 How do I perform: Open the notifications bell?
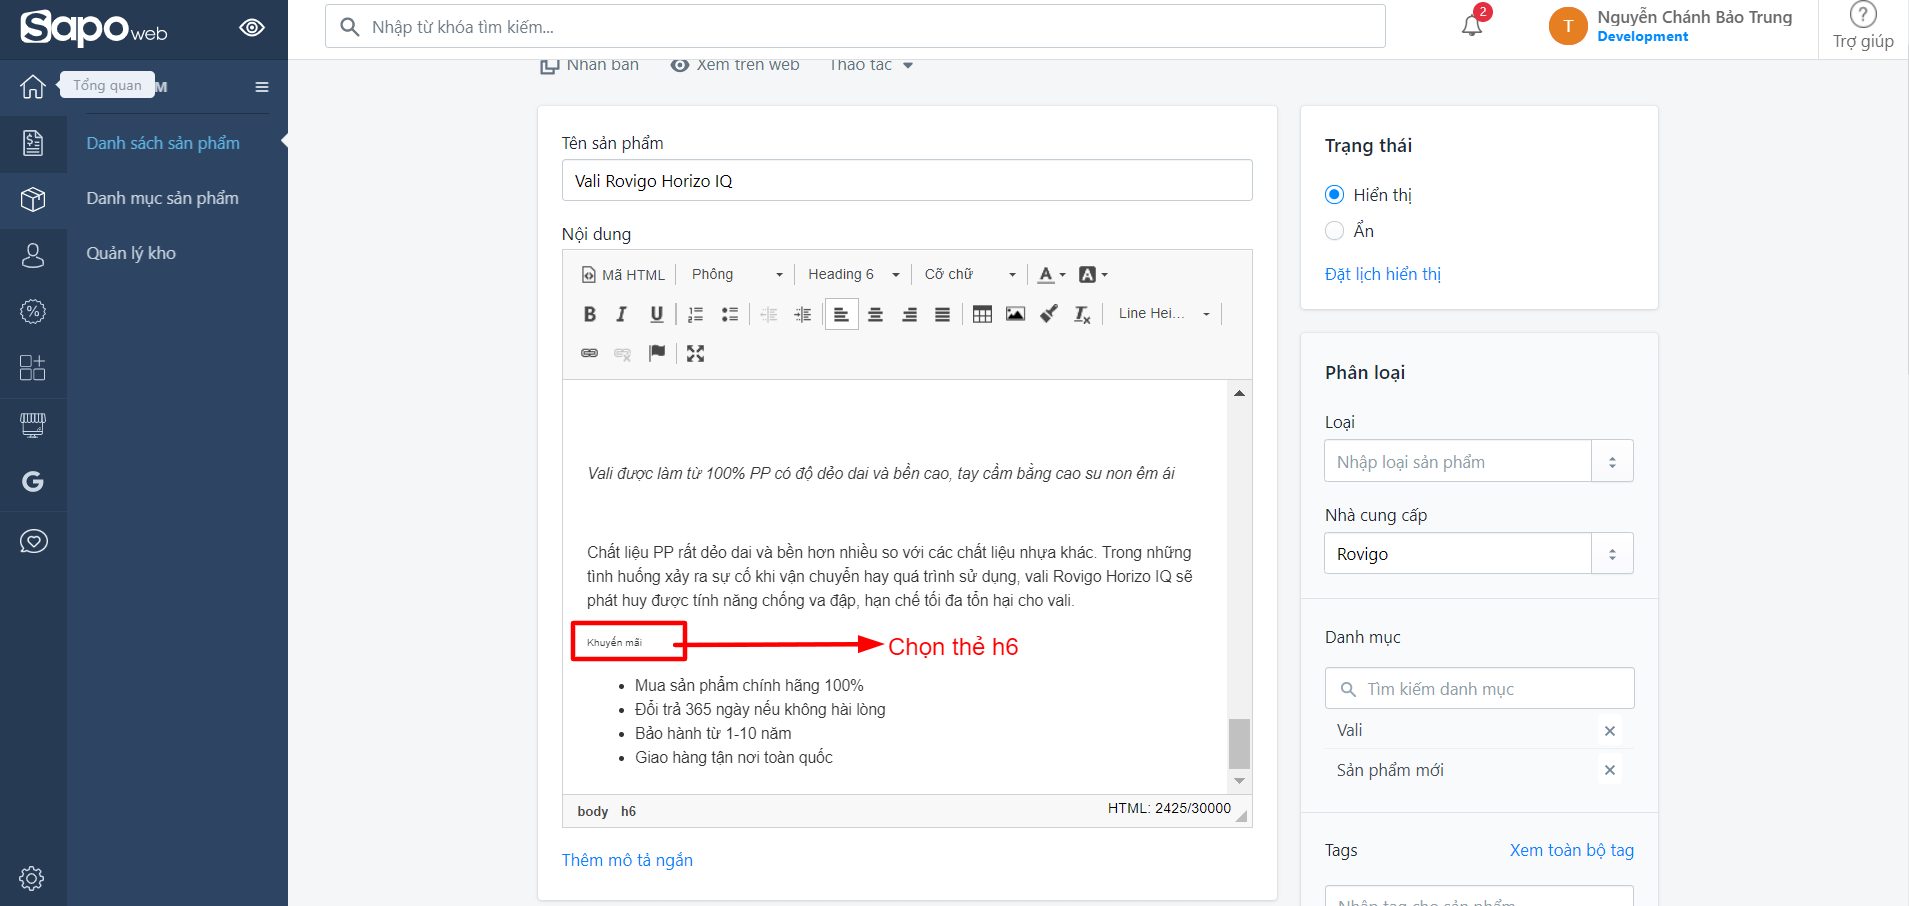click(x=1472, y=25)
